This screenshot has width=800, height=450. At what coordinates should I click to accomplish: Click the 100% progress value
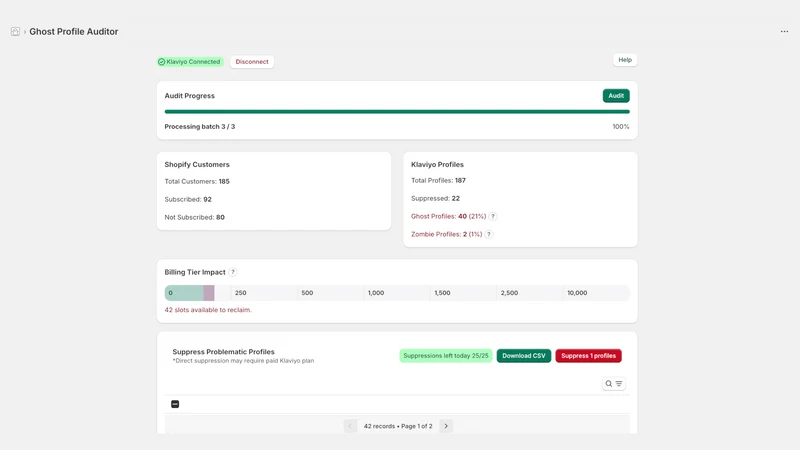(x=621, y=127)
